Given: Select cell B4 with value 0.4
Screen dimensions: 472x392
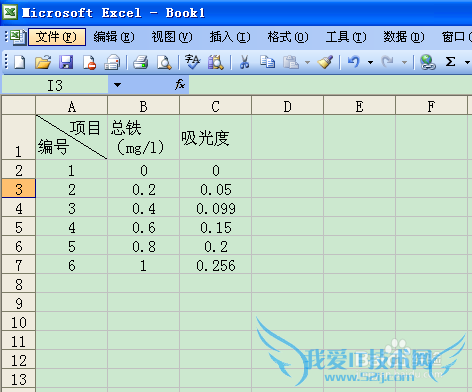Looking at the screenshot, I should pos(144,208).
